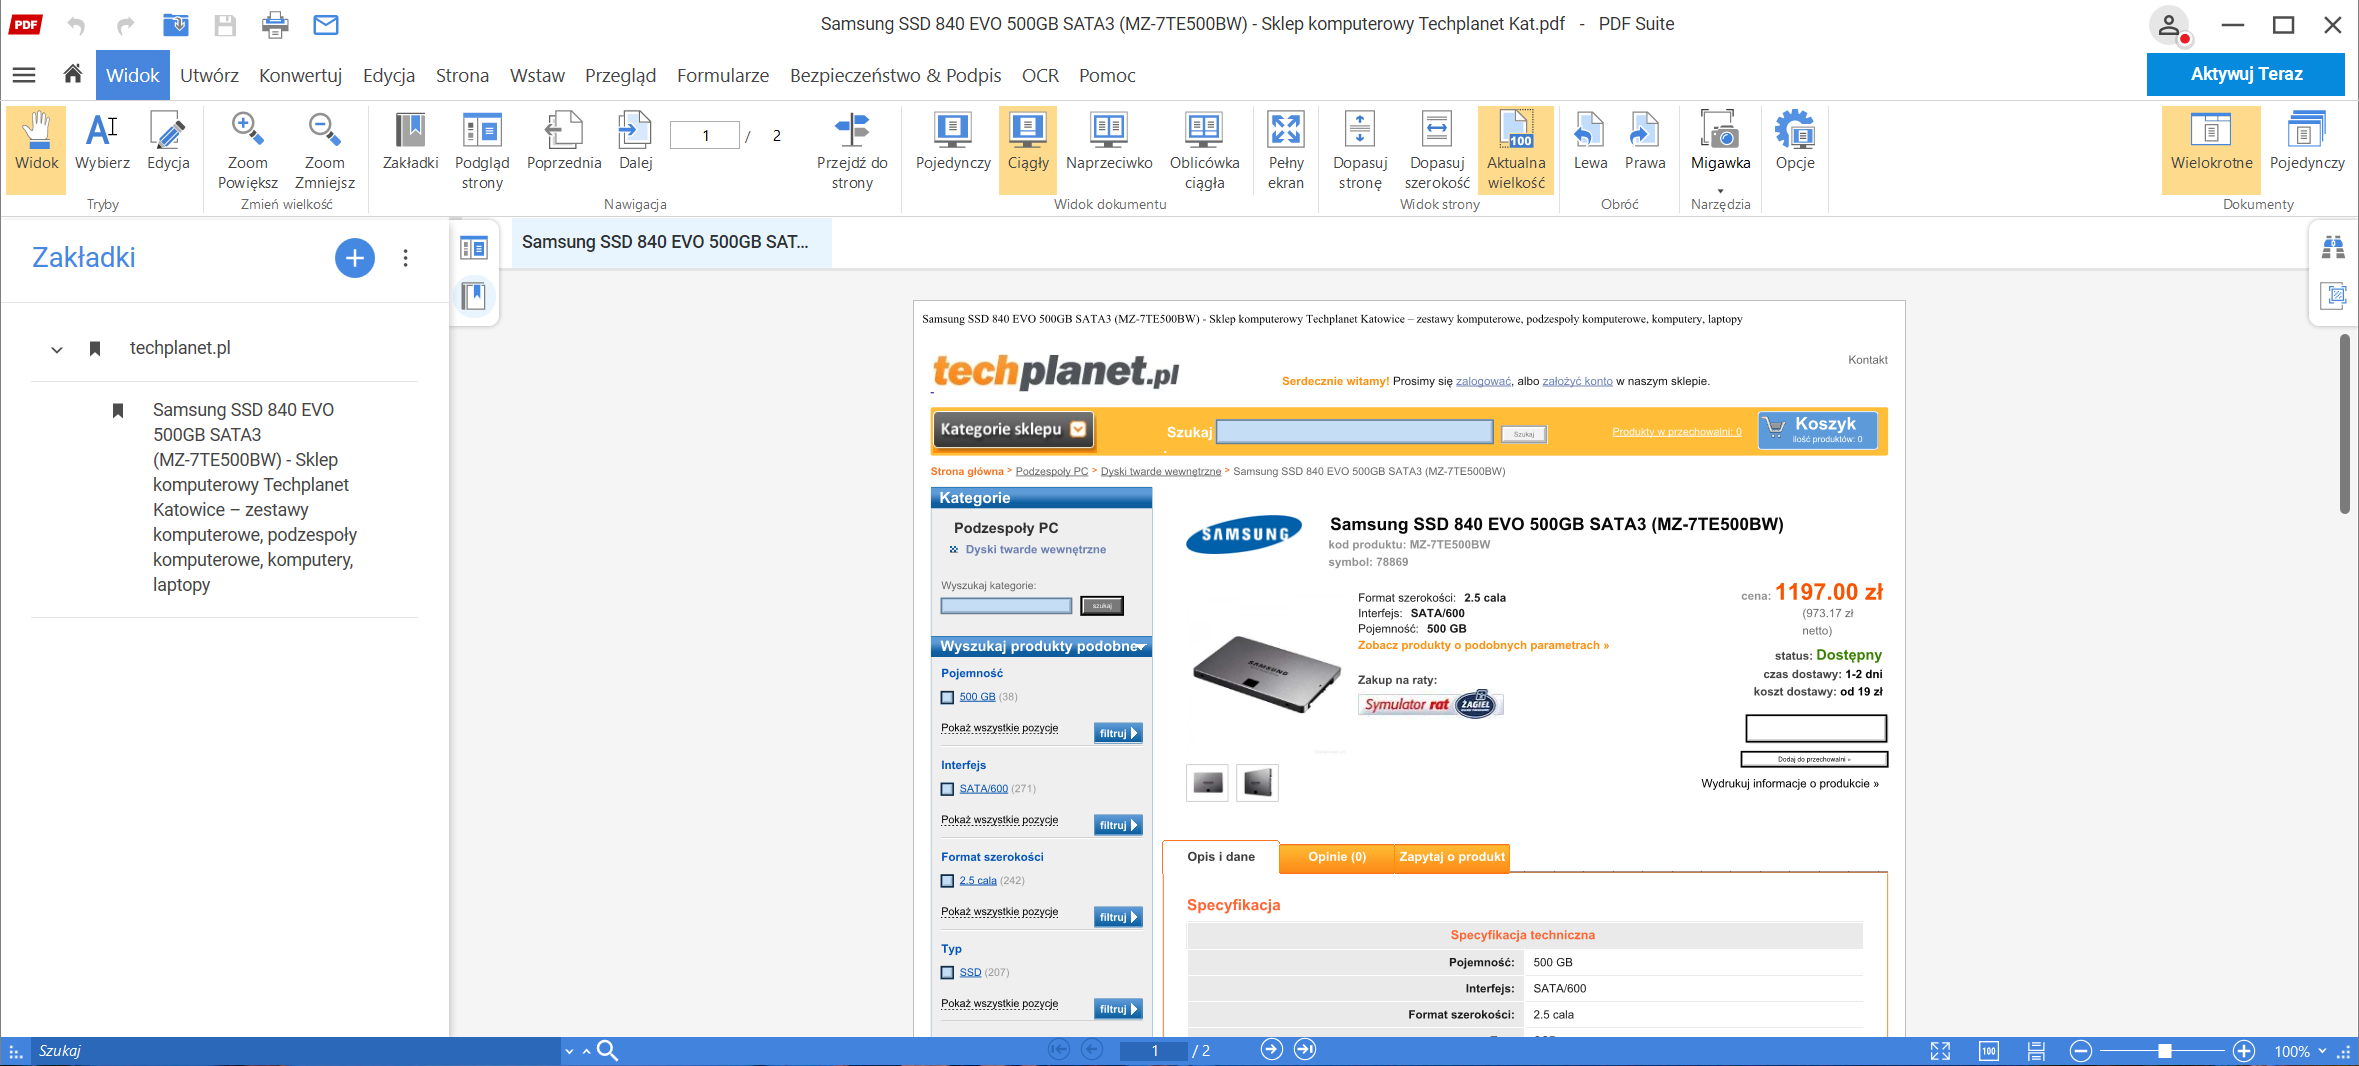
Task: Open Podgląd strony thumbnails
Action: (482, 150)
